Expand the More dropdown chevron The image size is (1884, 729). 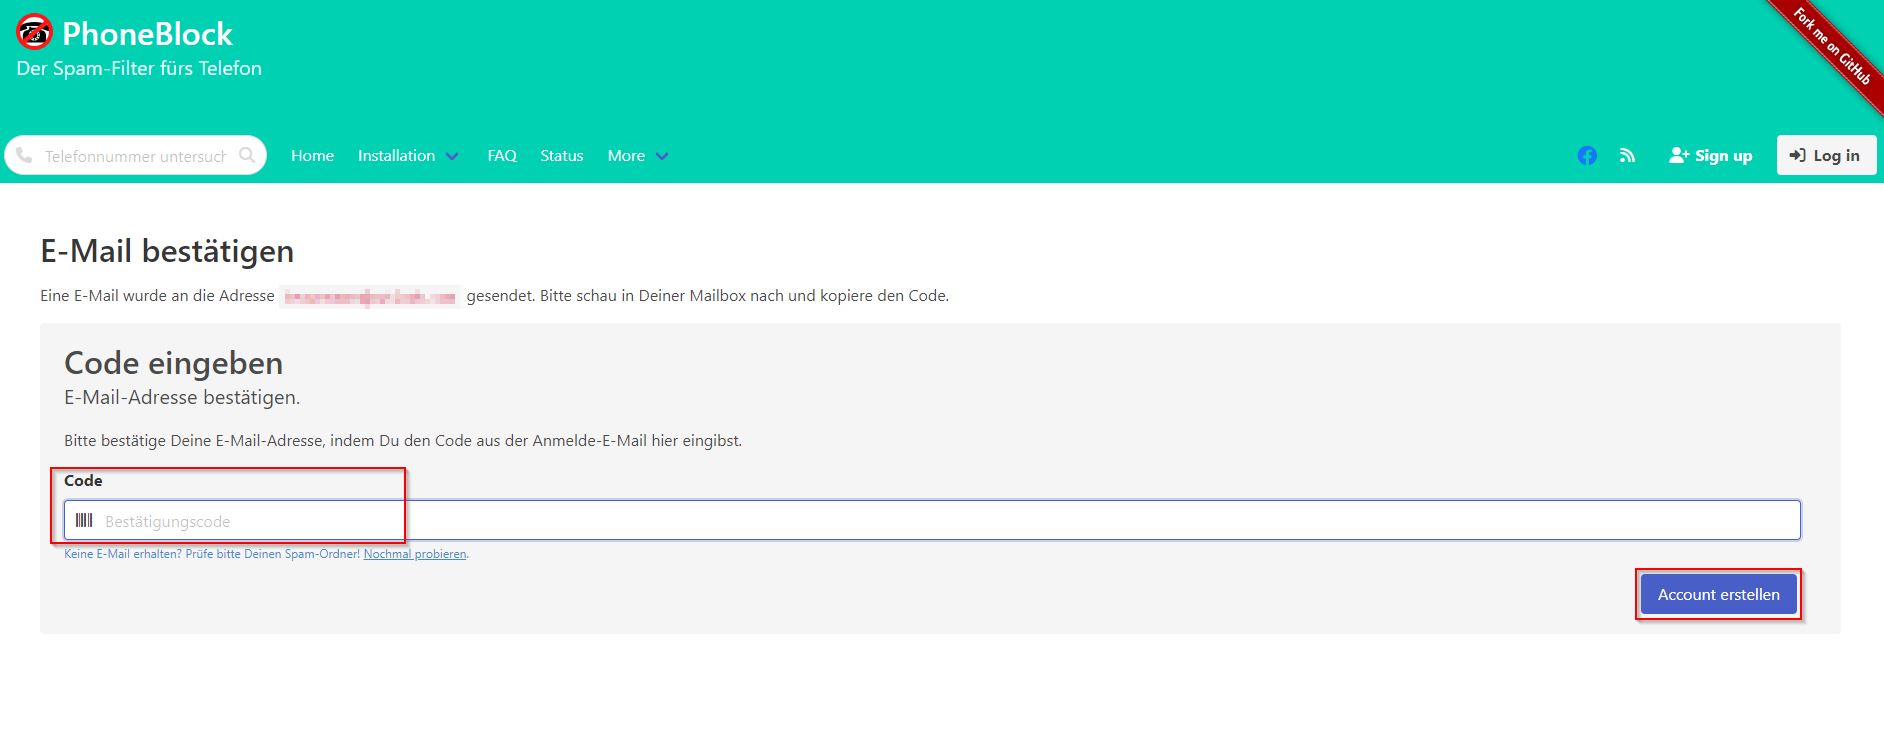point(662,157)
